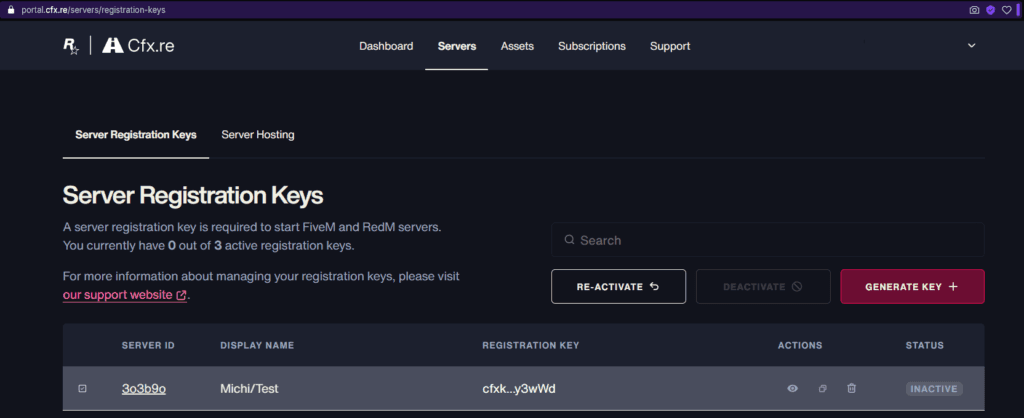Open the account dropdown chevron at top right
1024x418 pixels.
coord(972,46)
